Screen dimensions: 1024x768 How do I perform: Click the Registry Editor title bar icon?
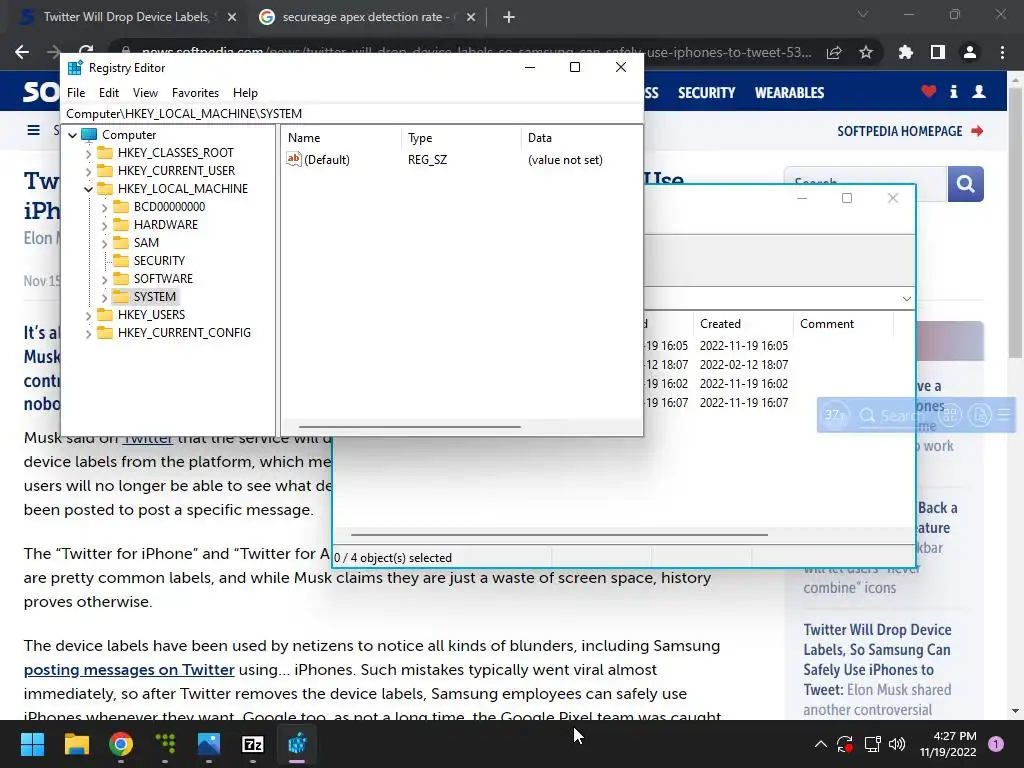tap(75, 67)
